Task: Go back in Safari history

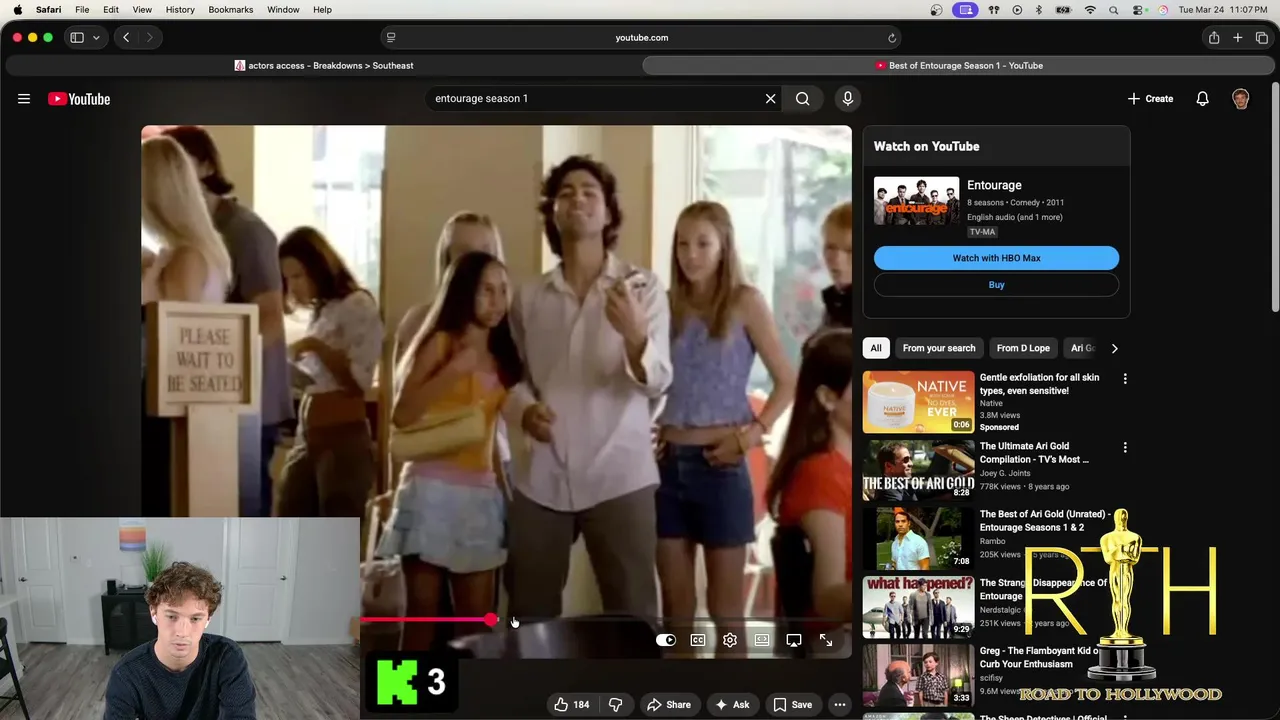Action: tap(126, 38)
